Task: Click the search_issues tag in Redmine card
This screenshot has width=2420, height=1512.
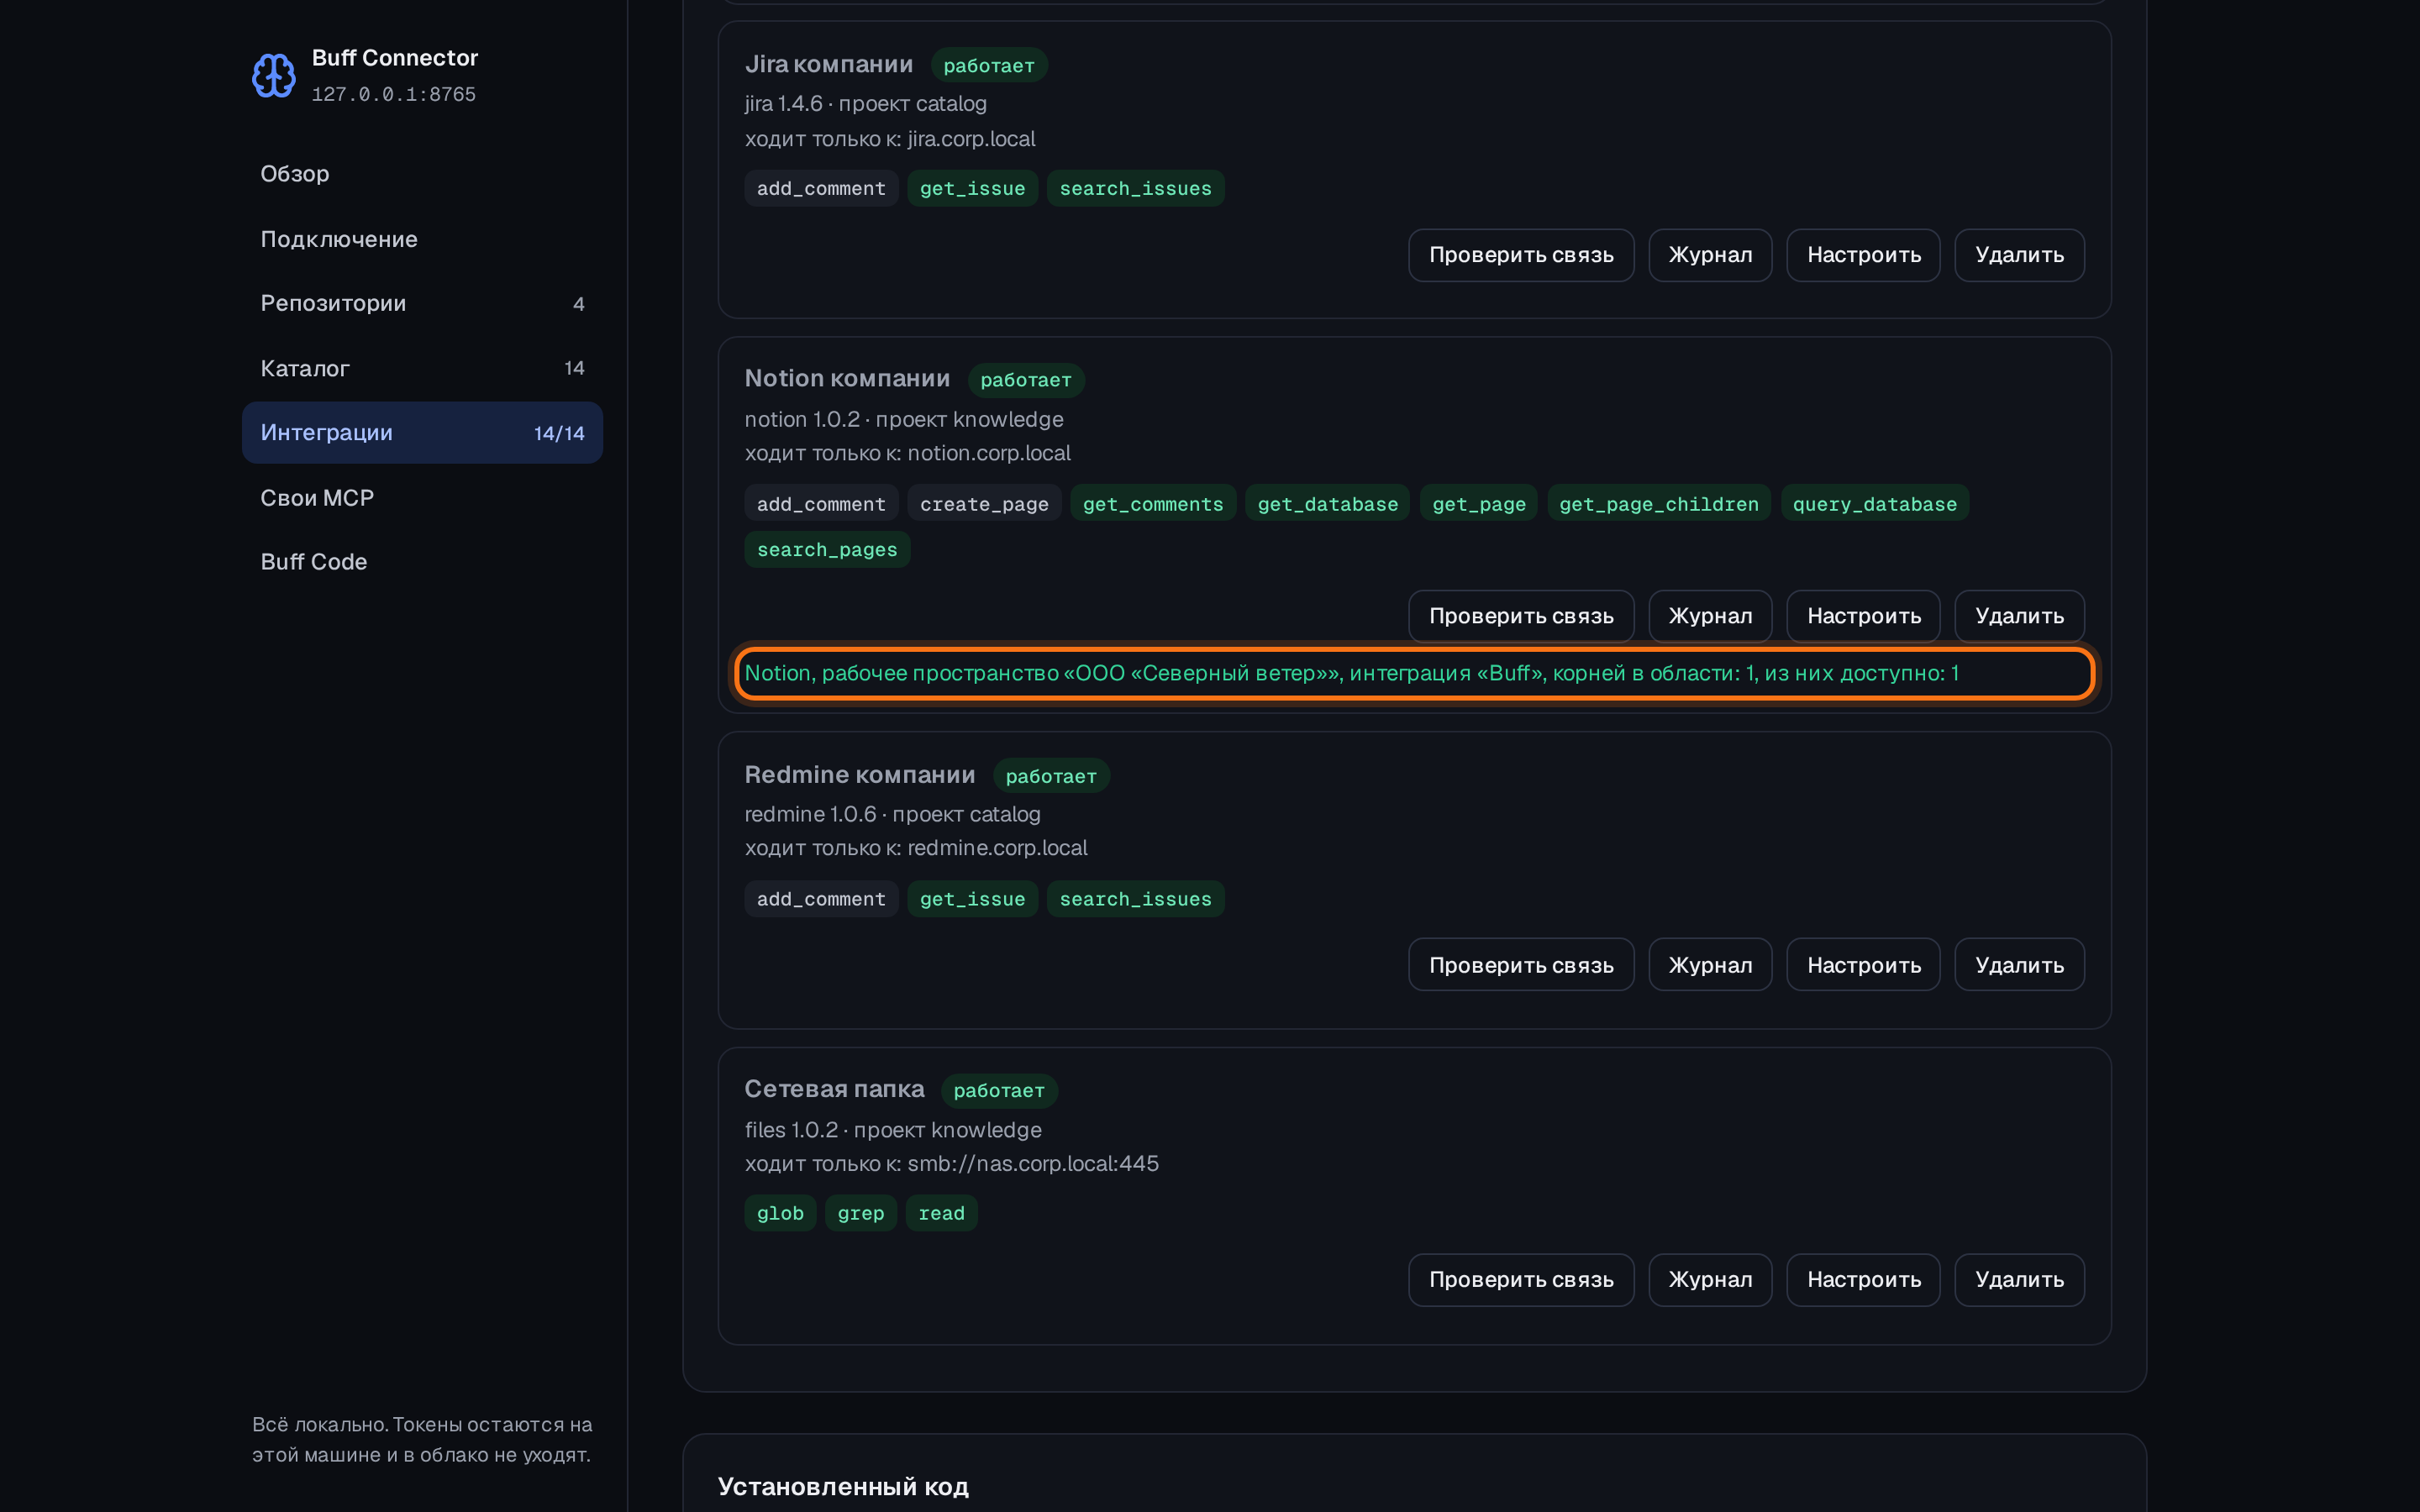Action: point(1135,899)
